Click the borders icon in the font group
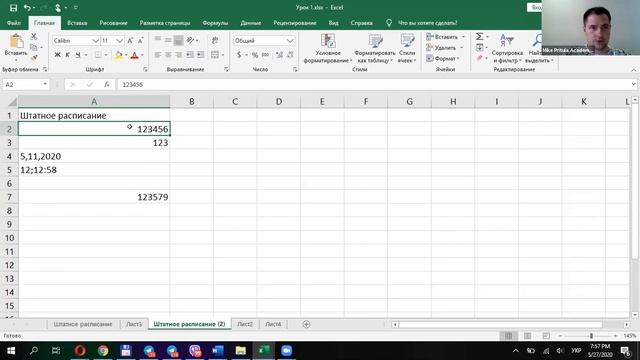640x360 pixels. [98, 55]
